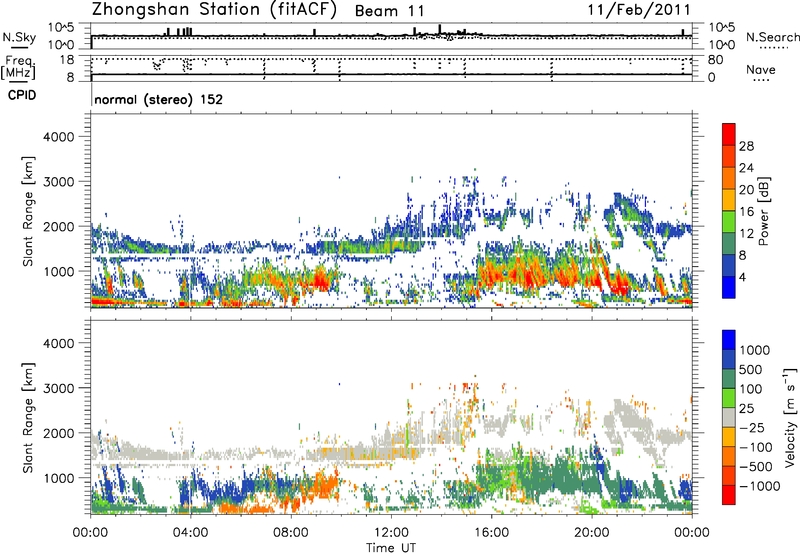800x554 pixels.
Task: Click the '80' label on Nave axis
Action: [715, 60]
